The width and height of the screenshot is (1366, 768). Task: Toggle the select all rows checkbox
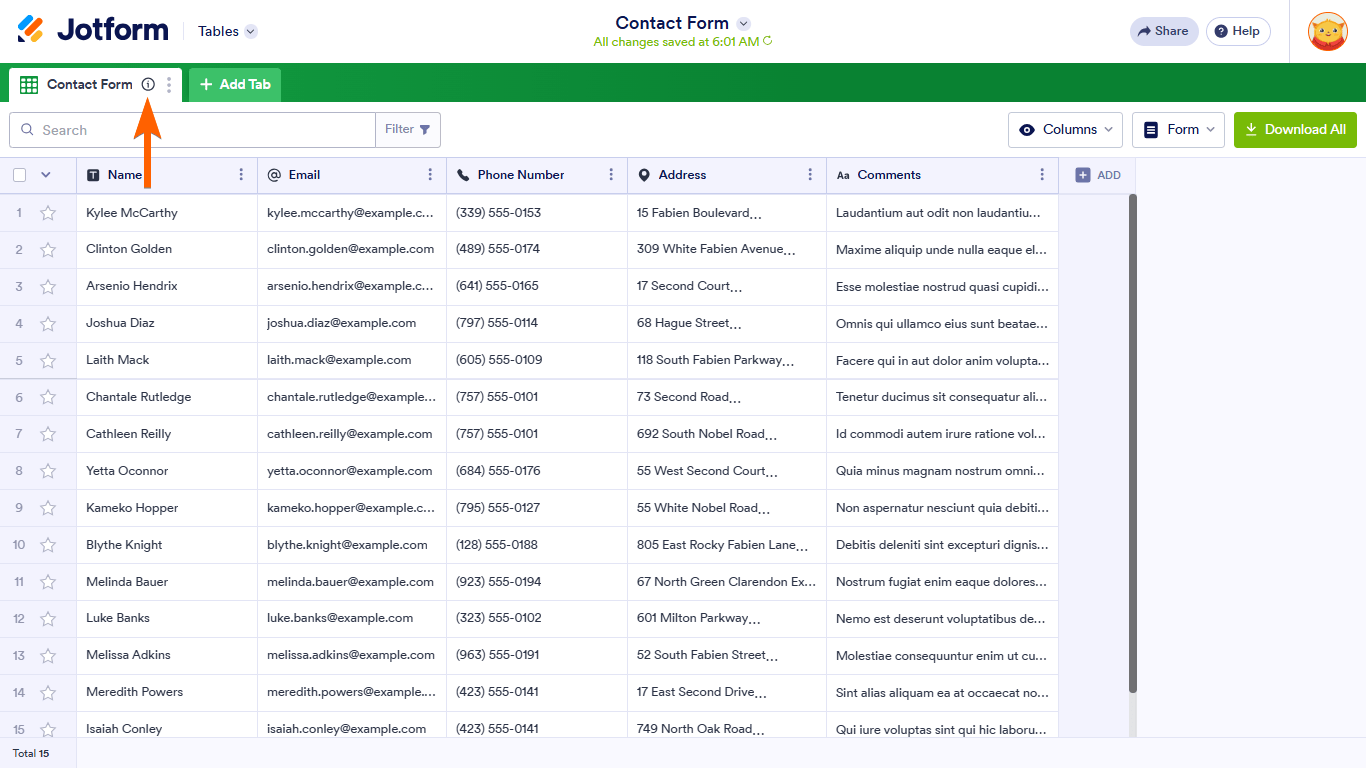click(20, 175)
